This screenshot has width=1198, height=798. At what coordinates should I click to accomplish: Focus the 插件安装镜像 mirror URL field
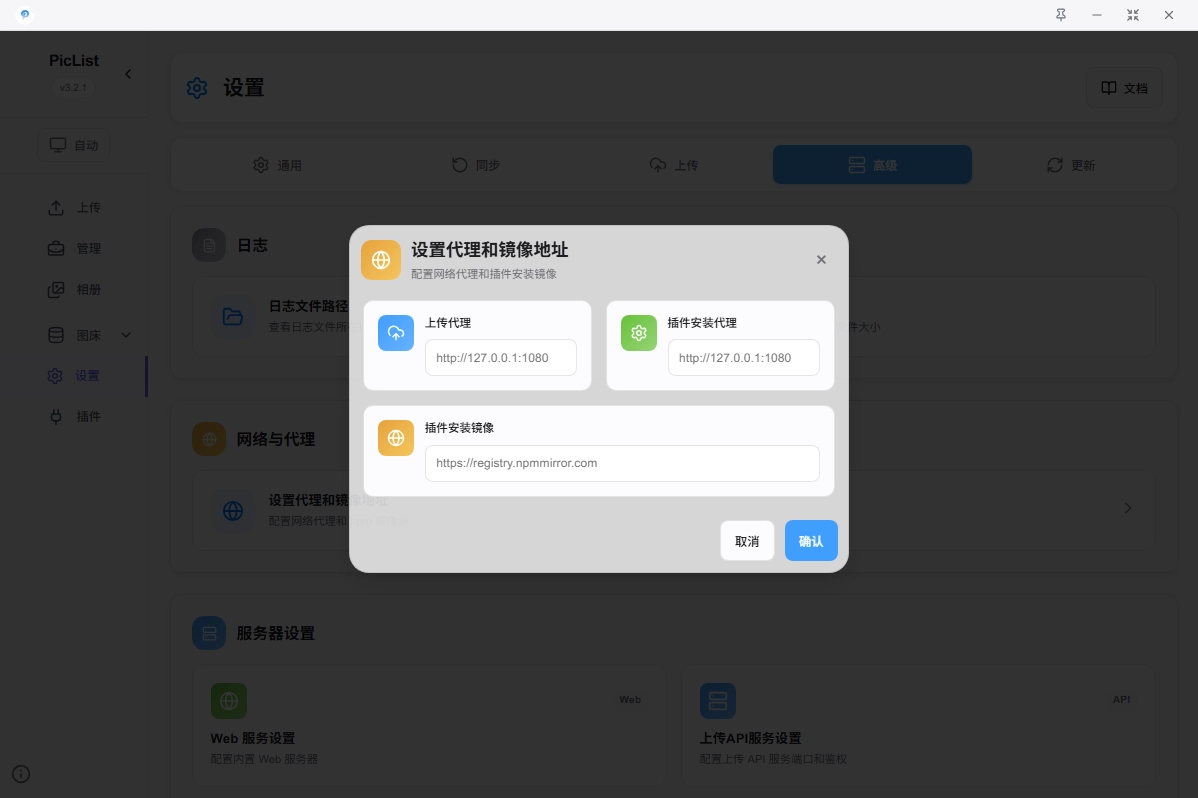point(622,464)
